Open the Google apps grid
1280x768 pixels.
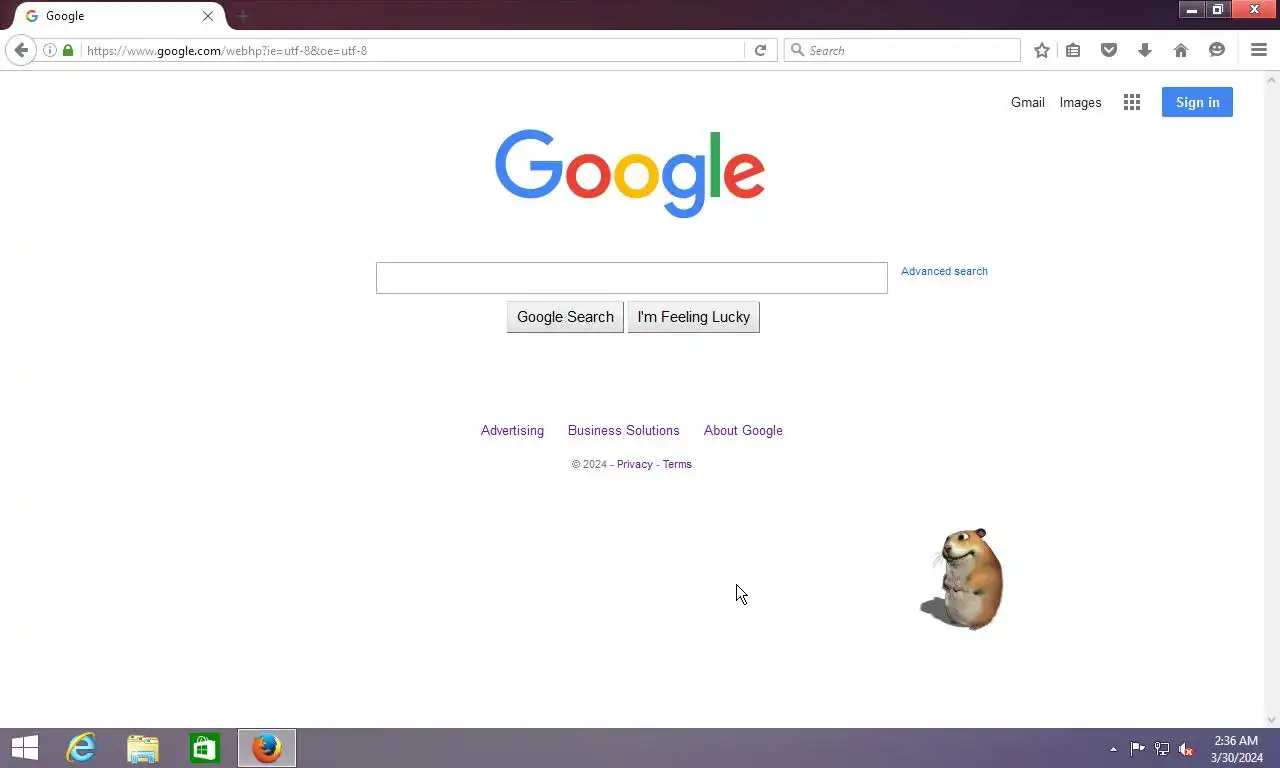click(1132, 102)
